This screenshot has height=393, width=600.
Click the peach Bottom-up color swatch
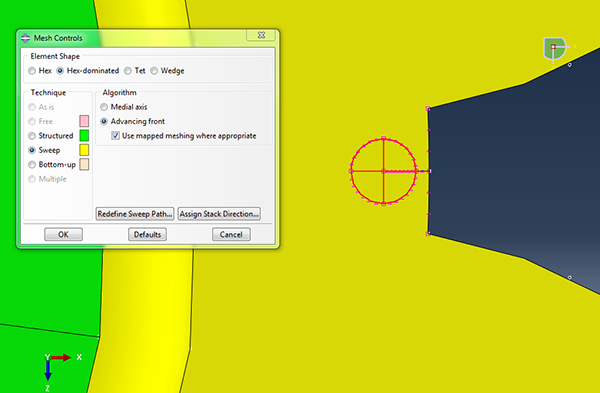(84, 165)
